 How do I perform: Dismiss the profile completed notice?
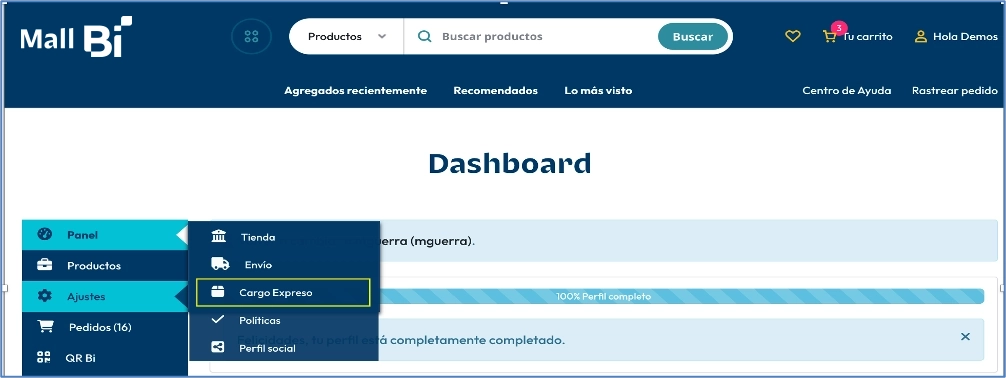click(x=965, y=337)
